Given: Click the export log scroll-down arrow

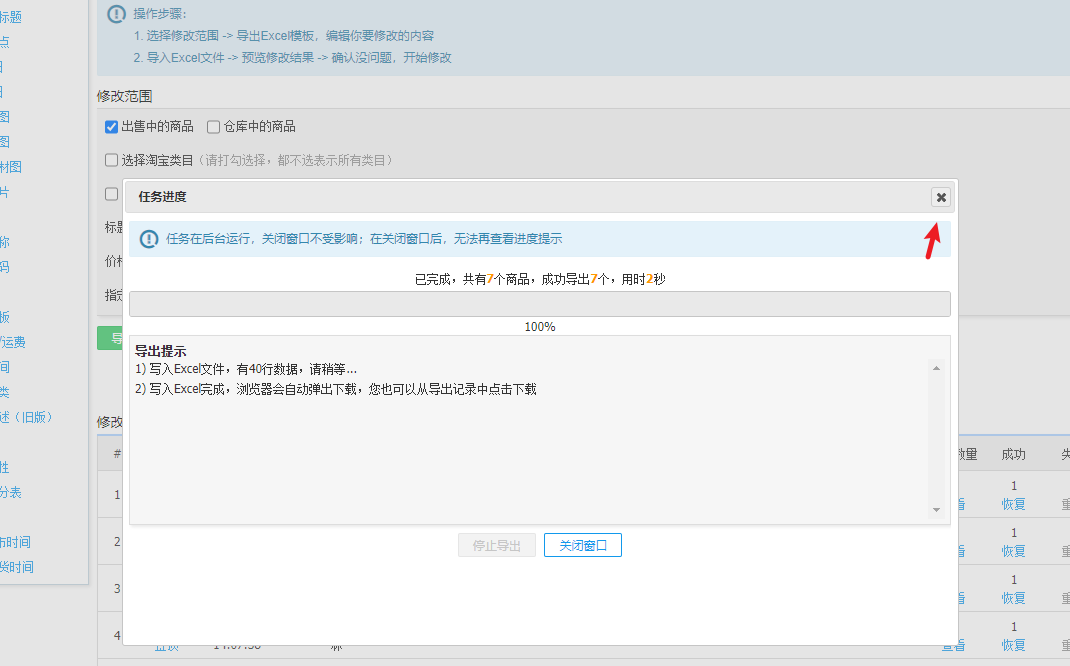Looking at the screenshot, I should point(936,510).
